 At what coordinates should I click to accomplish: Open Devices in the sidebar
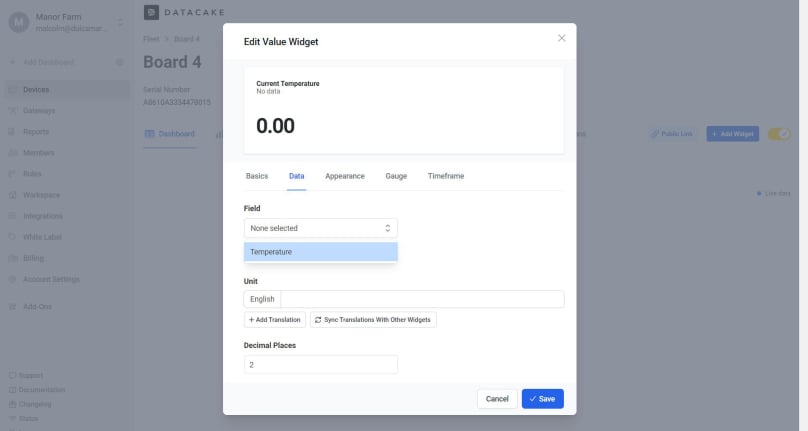pyautogui.click(x=36, y=90)
